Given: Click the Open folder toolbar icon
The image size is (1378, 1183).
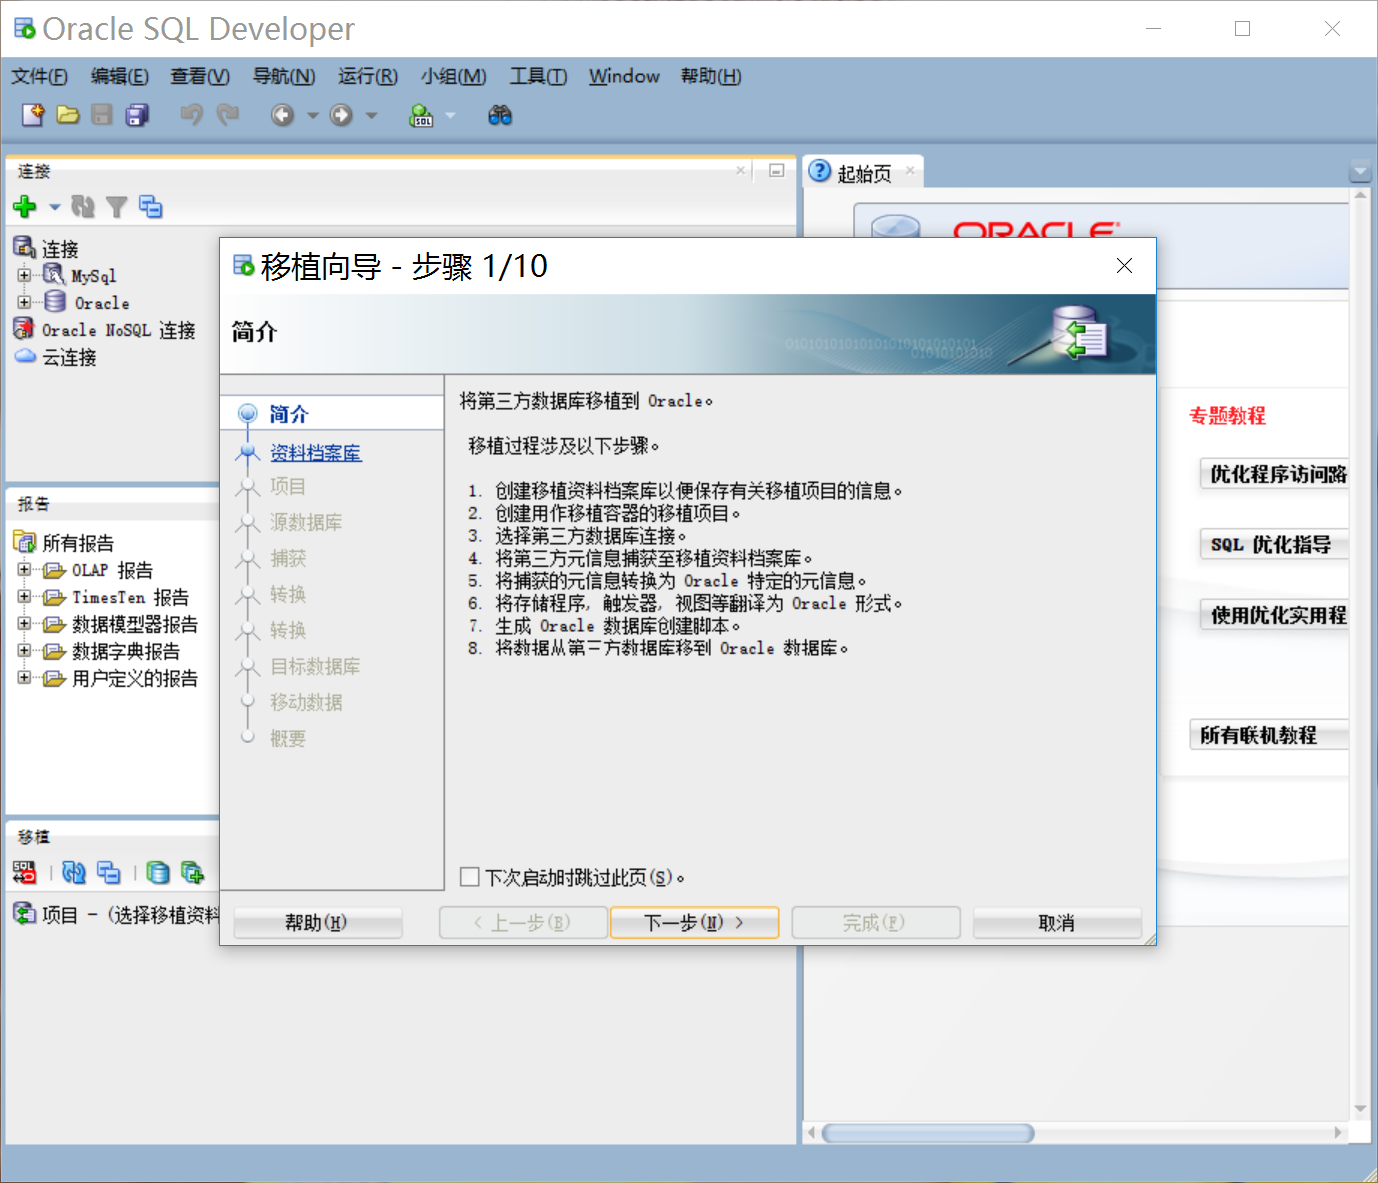Looking at the screenshot, I should point(68,115).
